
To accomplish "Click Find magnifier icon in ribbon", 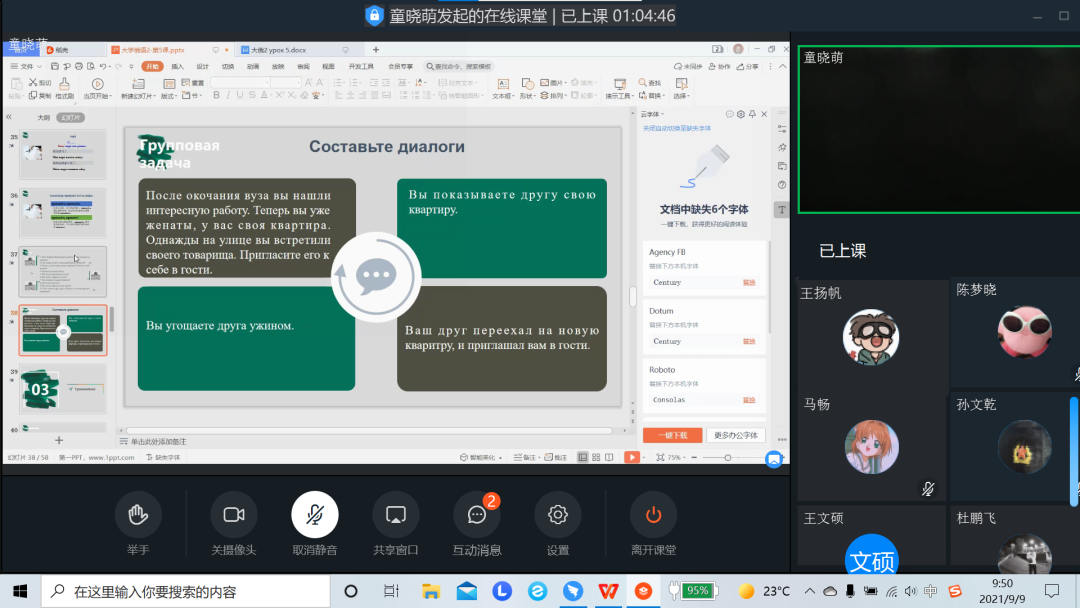I will [x=643, y=83].
